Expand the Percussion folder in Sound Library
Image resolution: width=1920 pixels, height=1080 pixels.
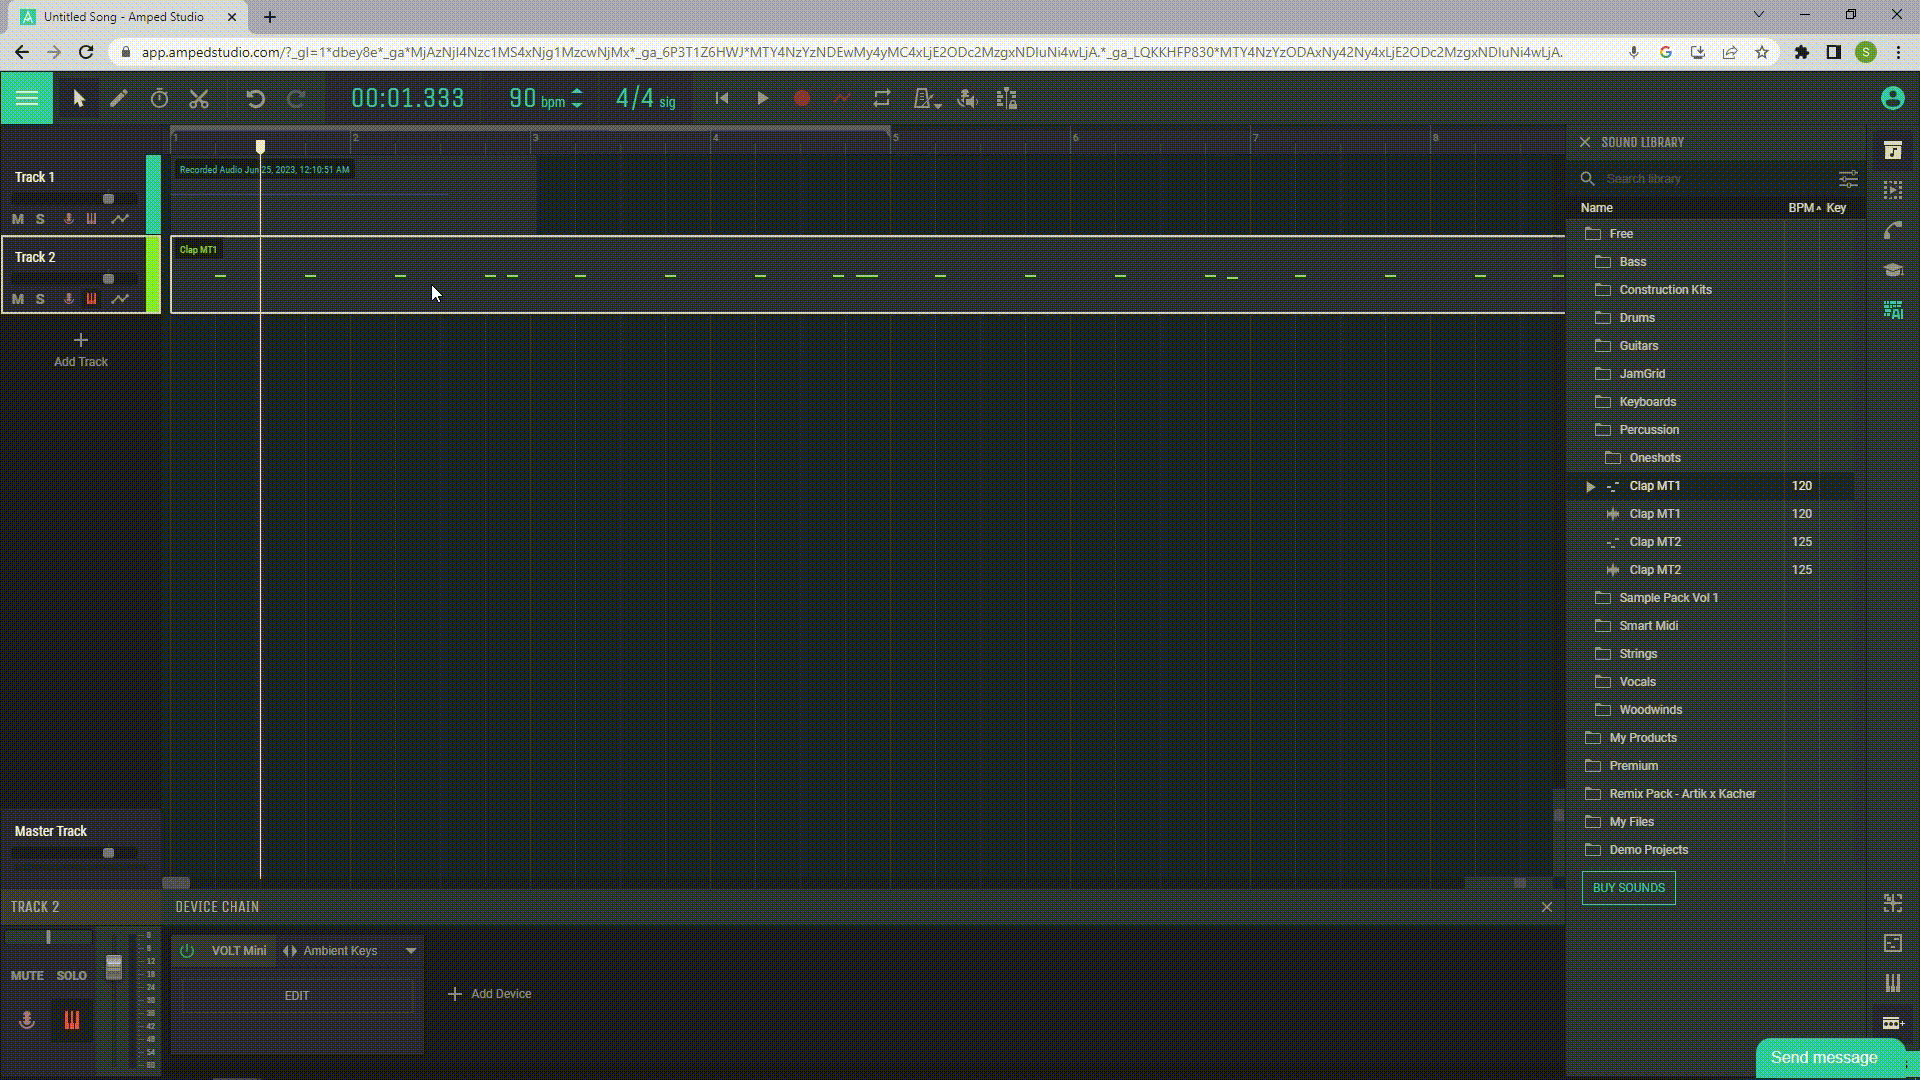(x=1648, y=429)
